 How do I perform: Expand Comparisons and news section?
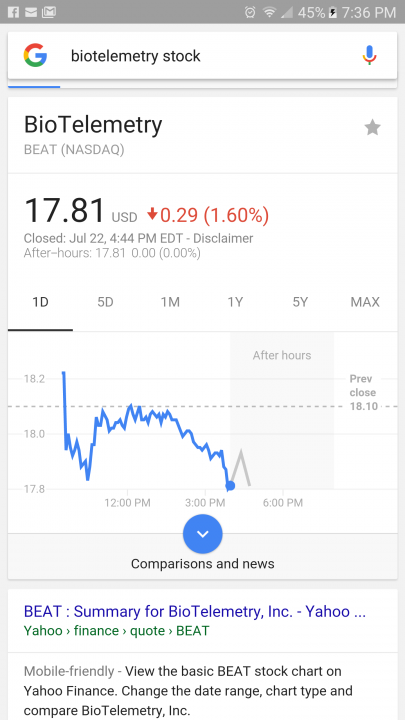coord(202,564)
